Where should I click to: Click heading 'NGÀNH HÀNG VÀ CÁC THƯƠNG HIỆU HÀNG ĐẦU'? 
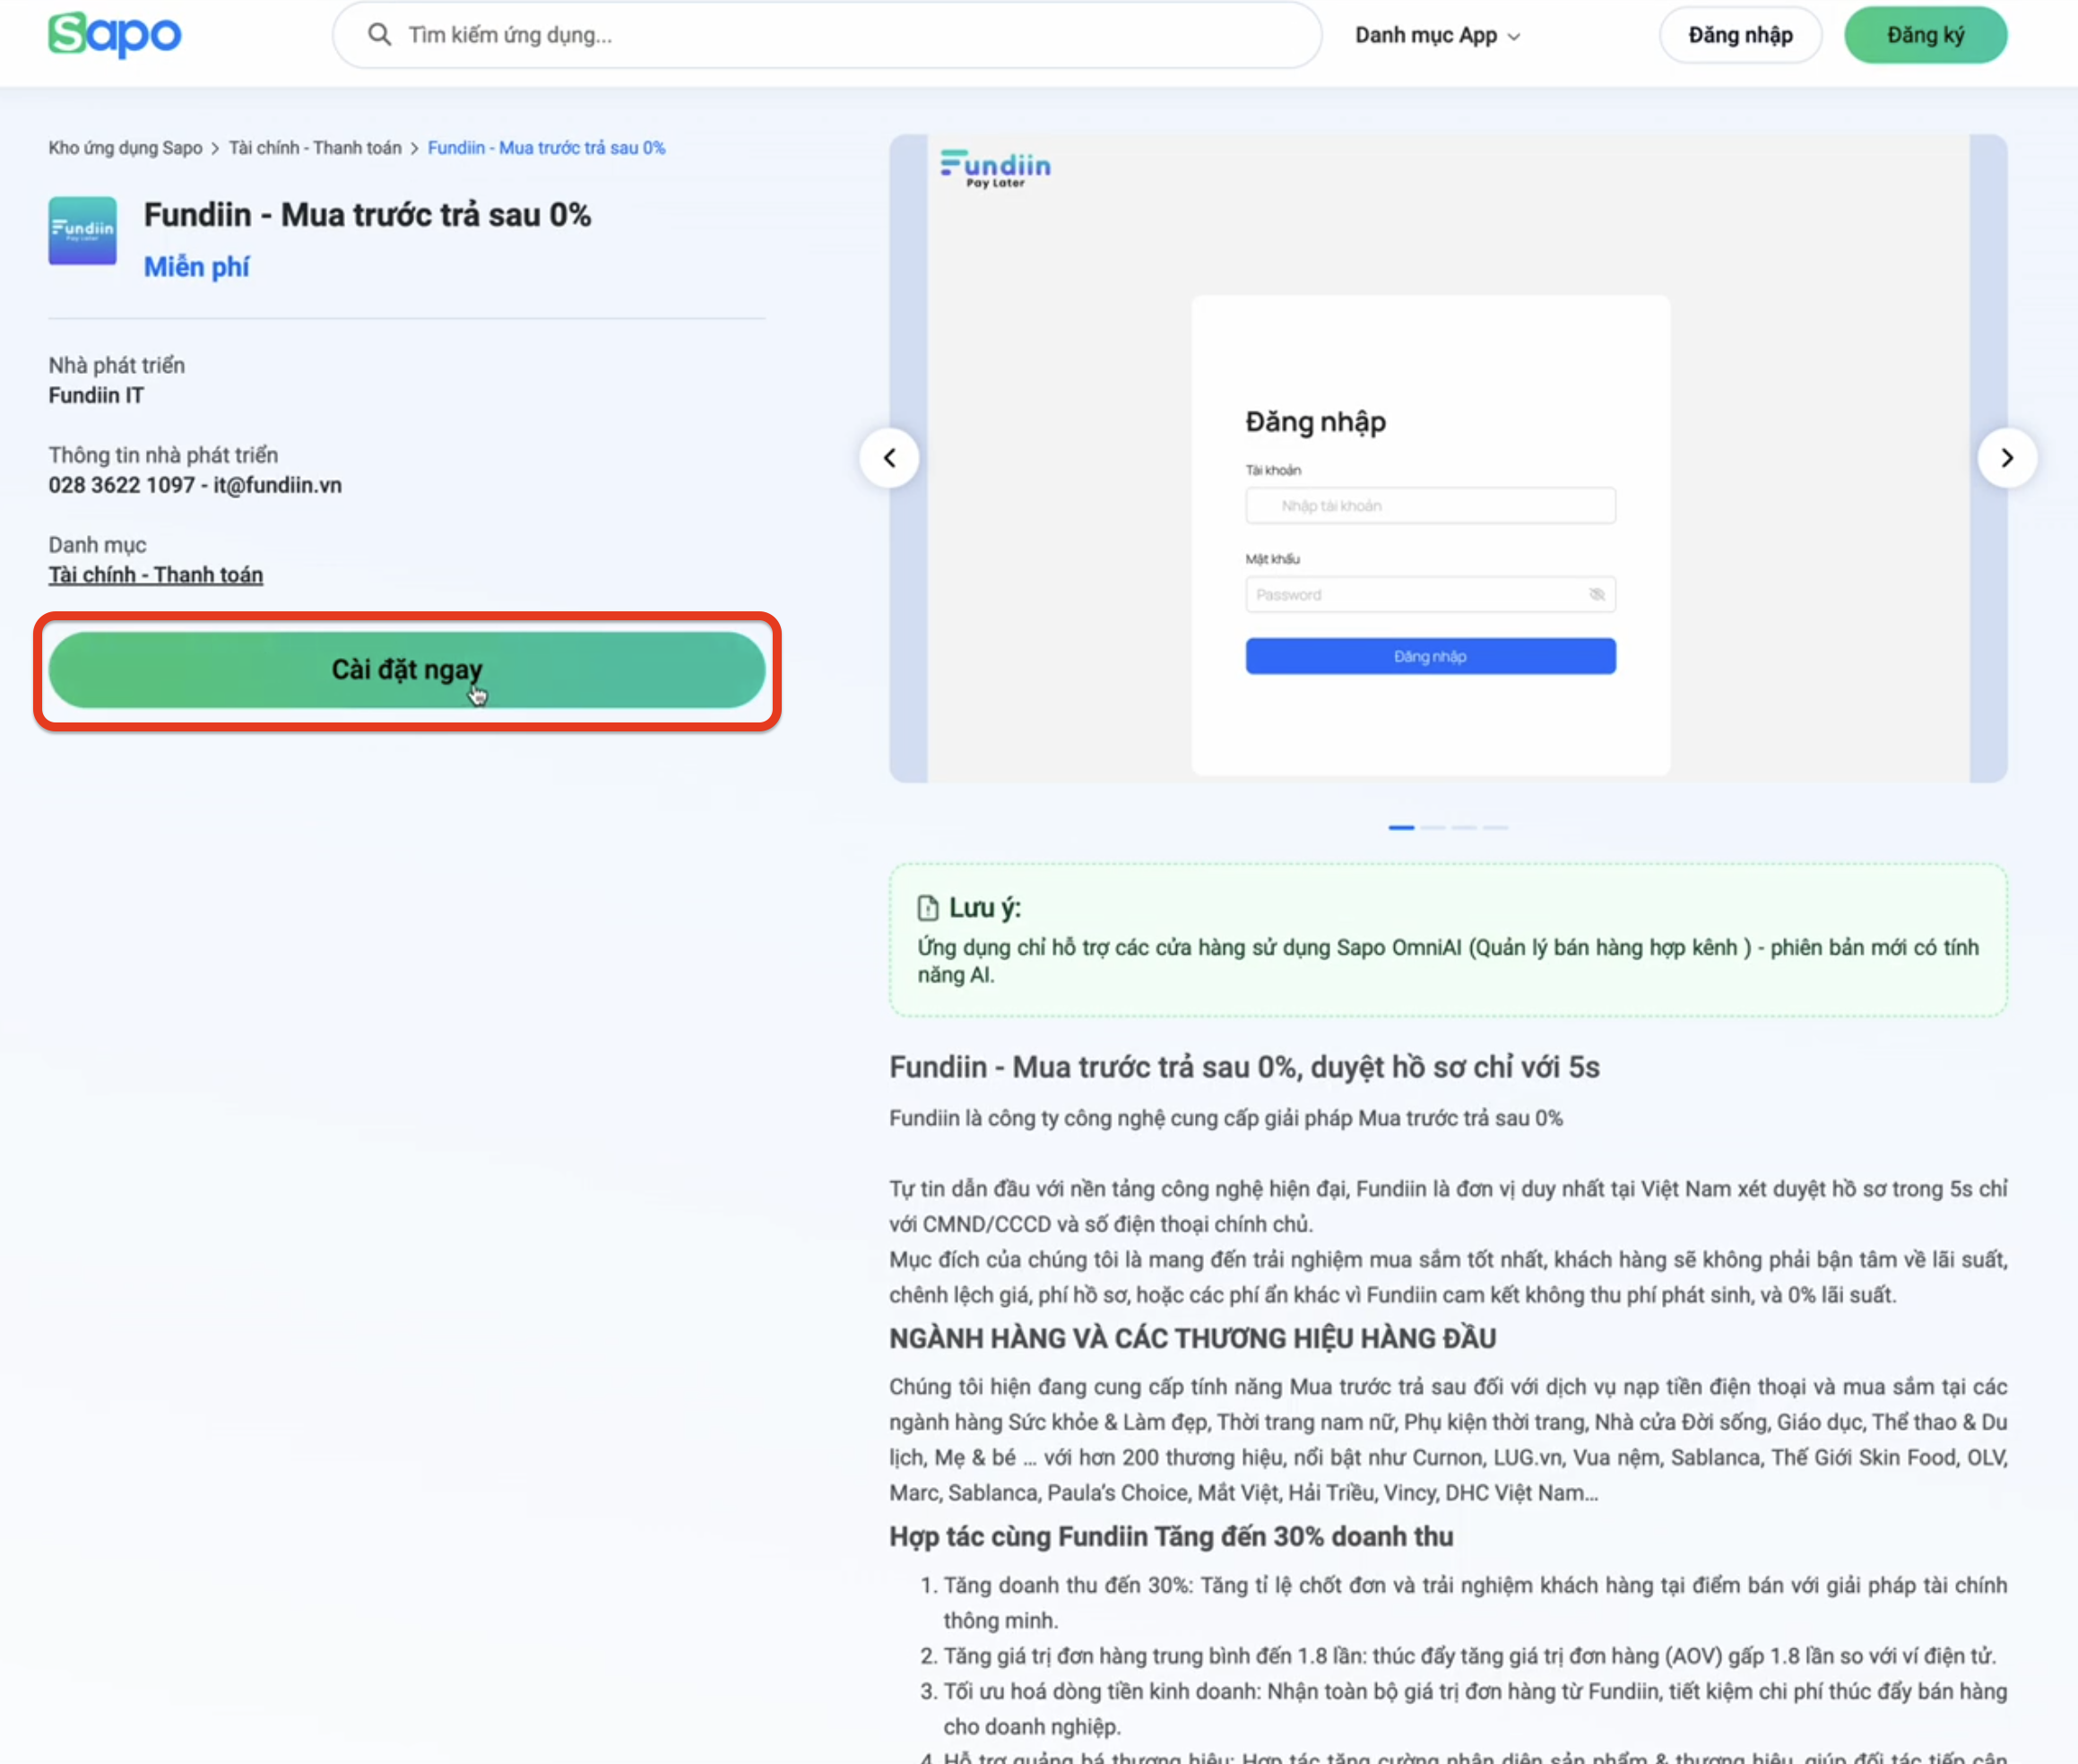[x=1193, y=1338]
